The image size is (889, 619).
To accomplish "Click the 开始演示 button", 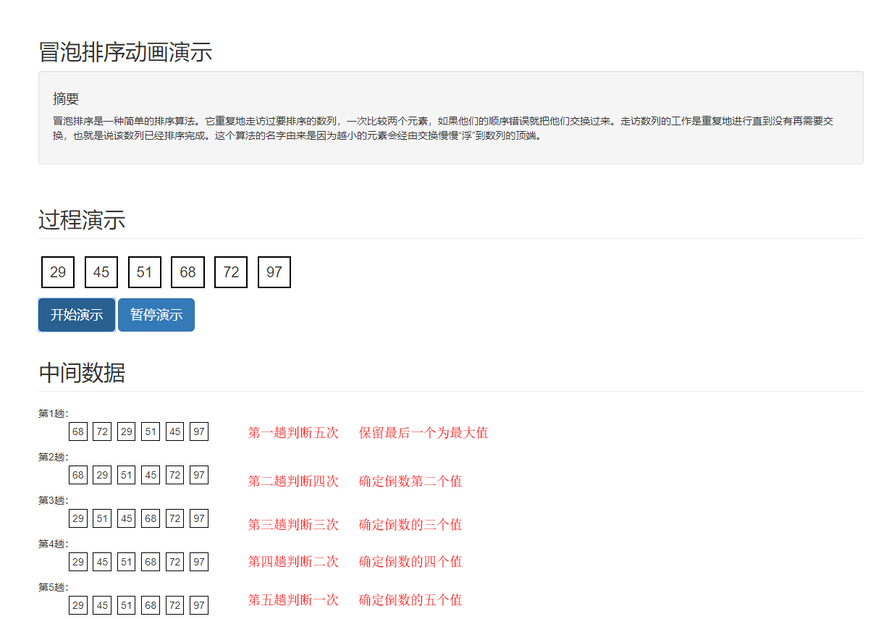I will [77, 315].
